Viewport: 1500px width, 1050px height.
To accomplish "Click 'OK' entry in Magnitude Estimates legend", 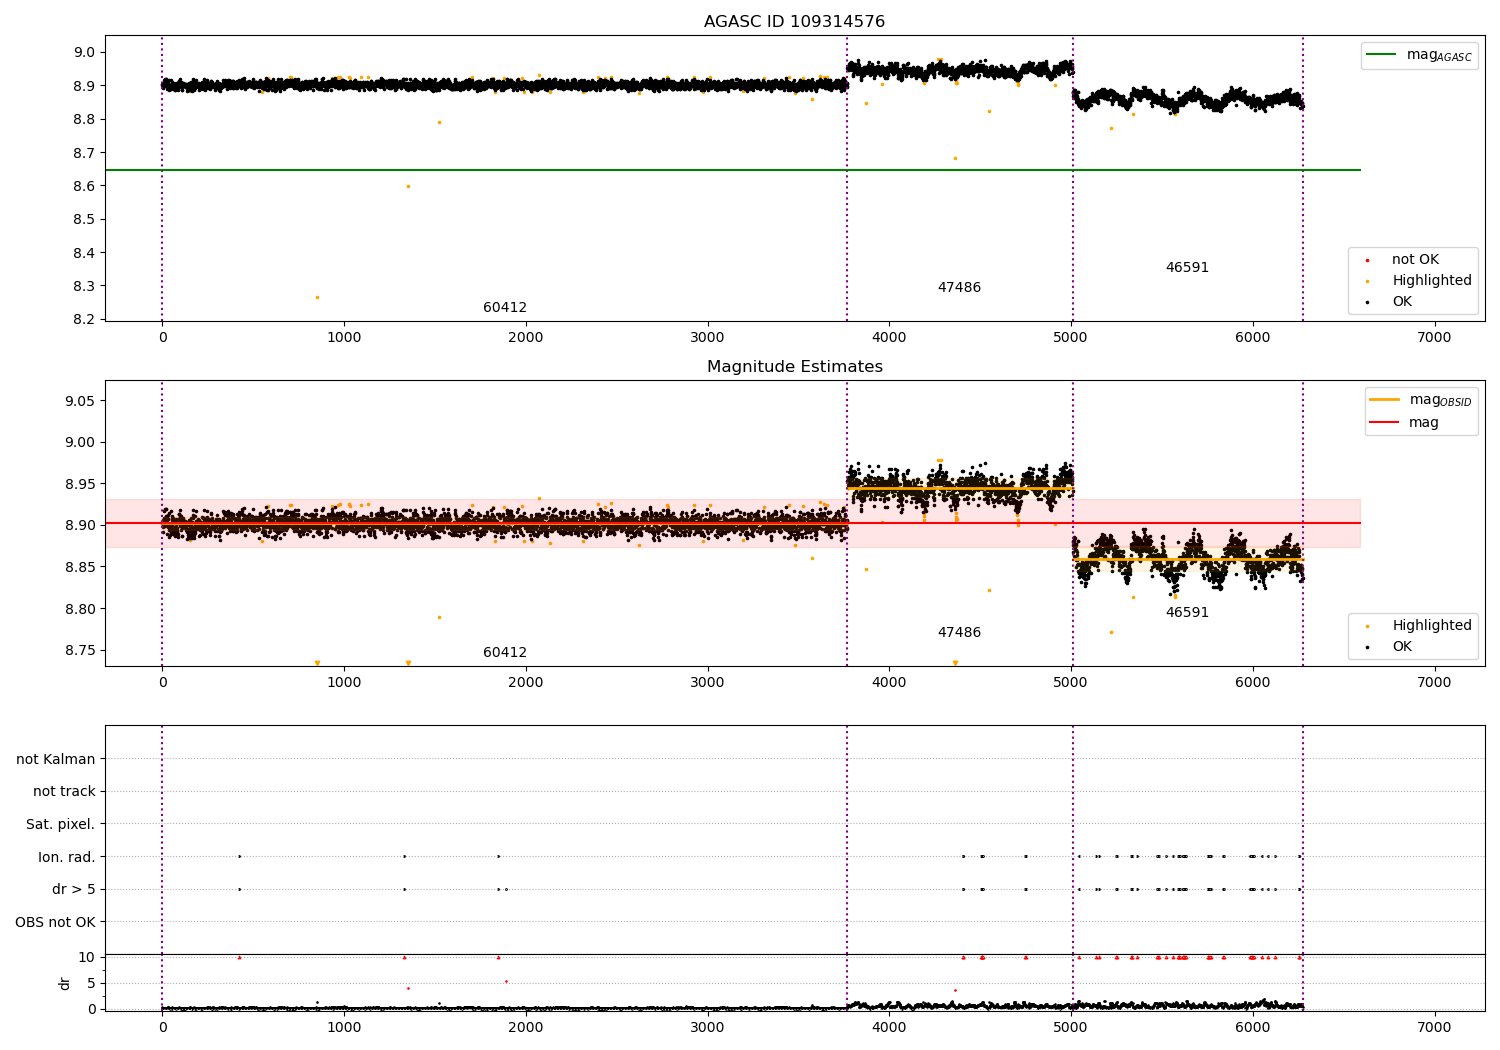I will pyautogui.click(x=1402, y=647).
